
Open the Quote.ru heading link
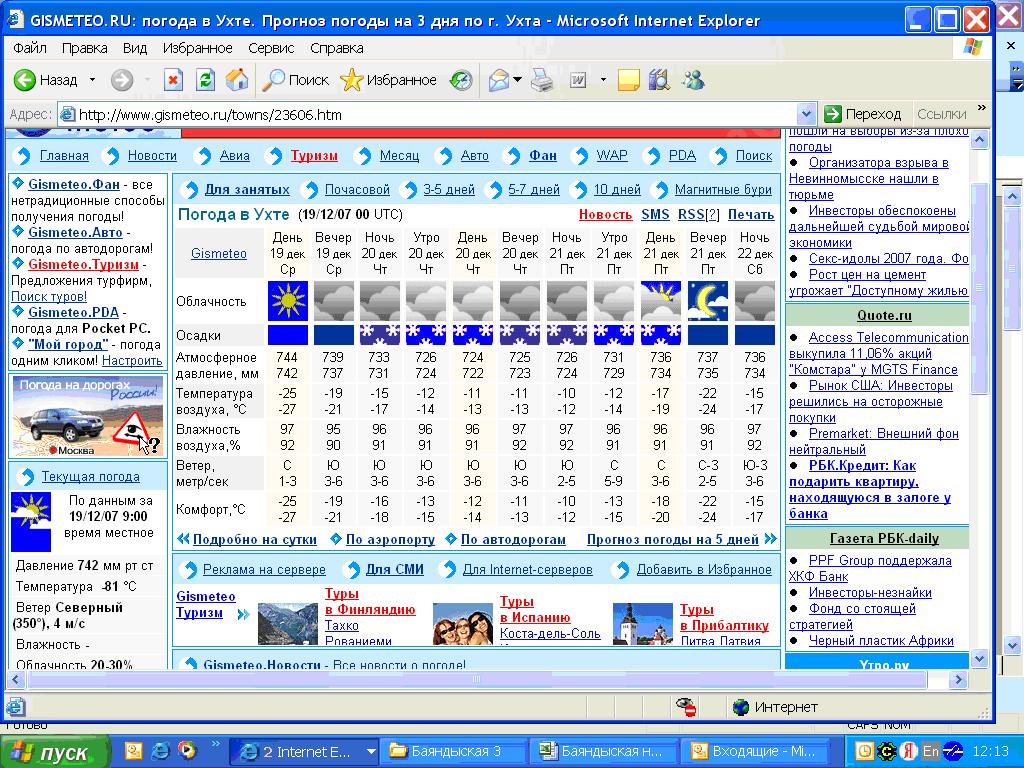click(884, 315)
